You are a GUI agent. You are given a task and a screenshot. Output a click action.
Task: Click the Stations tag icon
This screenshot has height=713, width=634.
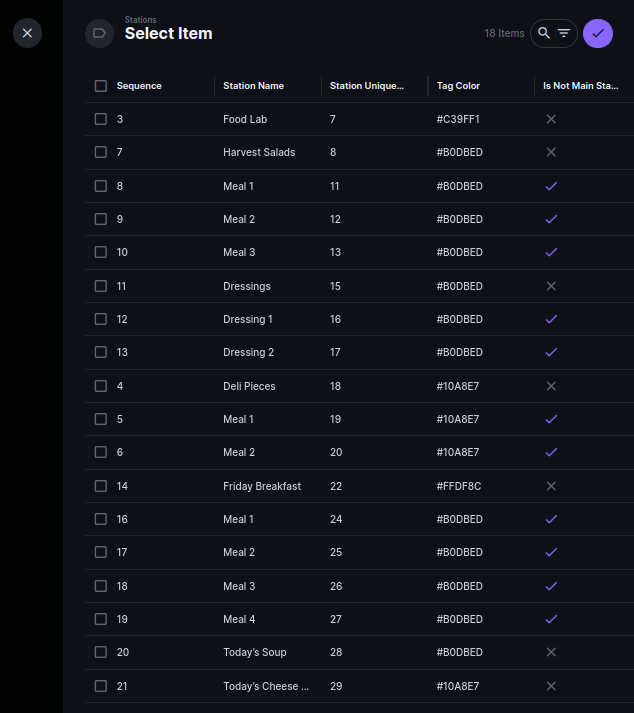pos(99,33)
